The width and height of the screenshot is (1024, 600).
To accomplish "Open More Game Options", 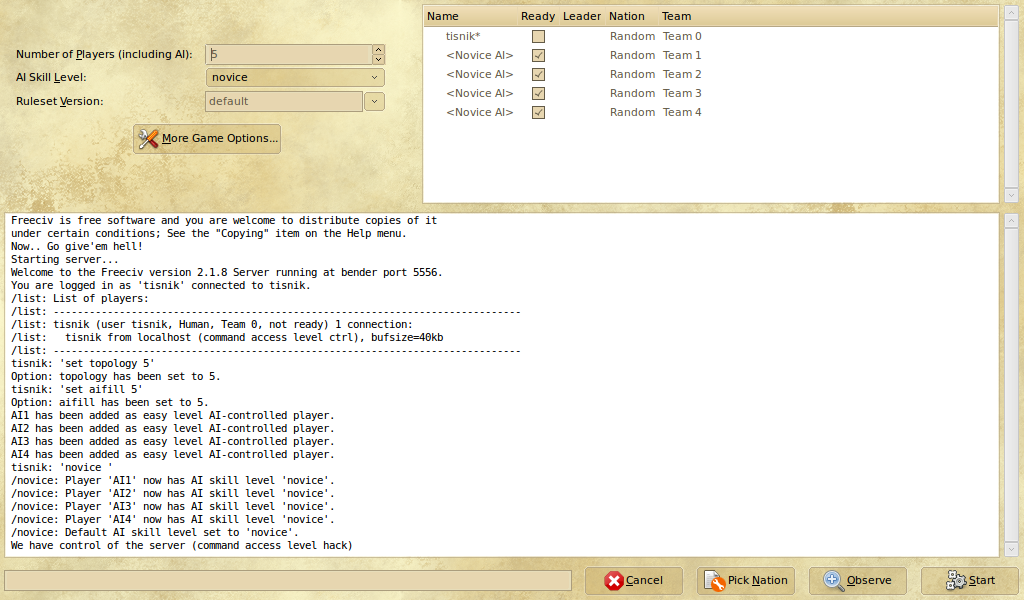I will pos(207,138).
